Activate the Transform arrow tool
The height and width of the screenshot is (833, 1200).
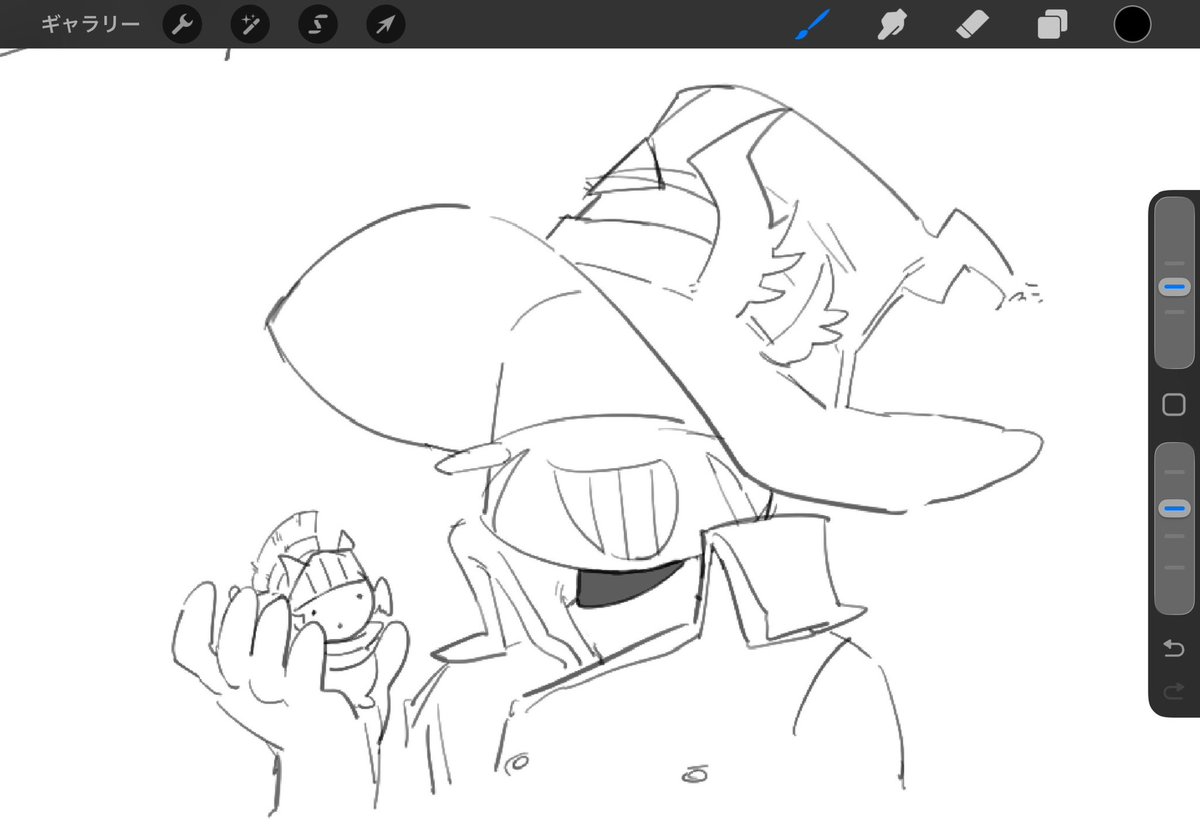(x=386, y=25)
